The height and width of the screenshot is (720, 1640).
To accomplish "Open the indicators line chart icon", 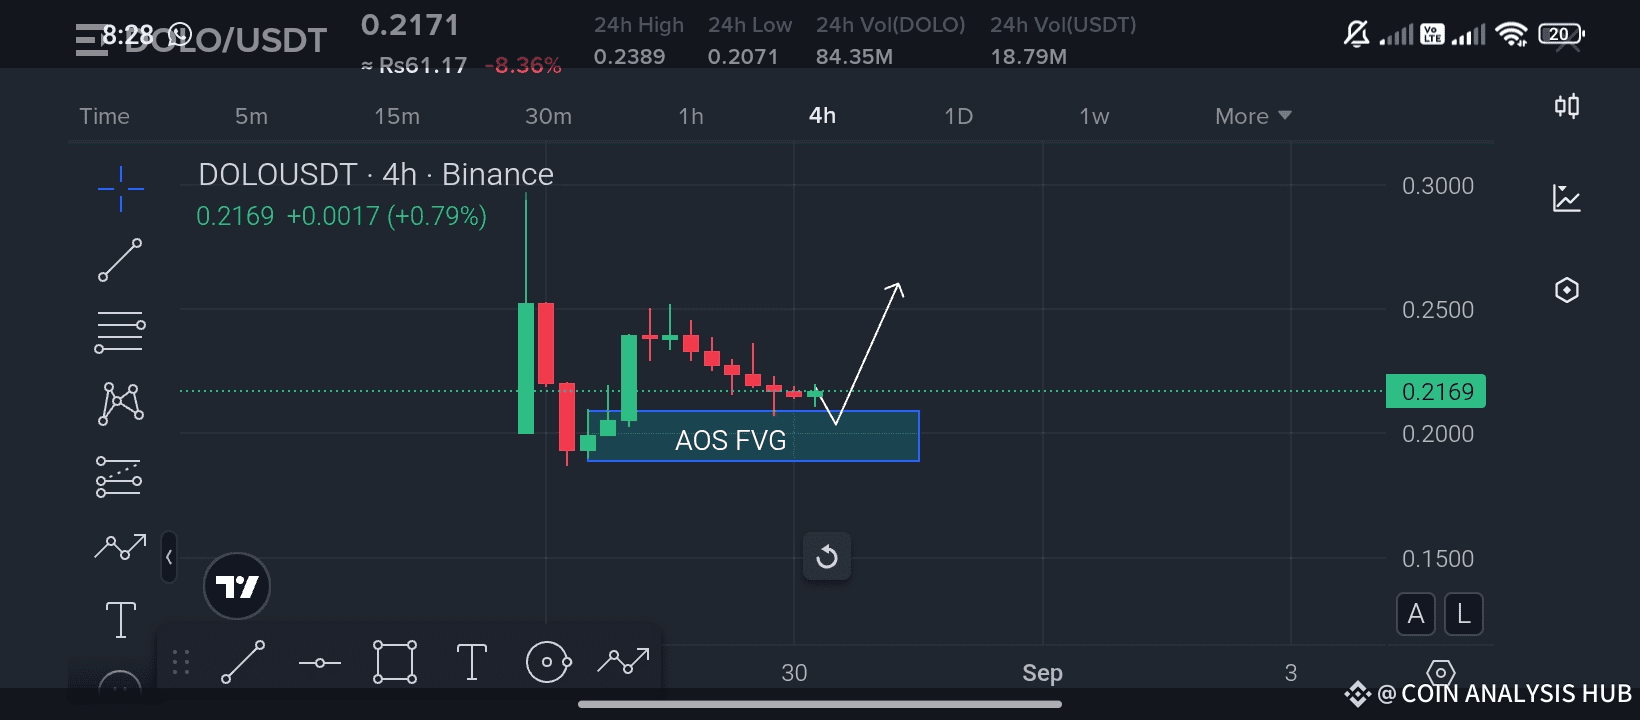I will click(x=1567, y=198).
